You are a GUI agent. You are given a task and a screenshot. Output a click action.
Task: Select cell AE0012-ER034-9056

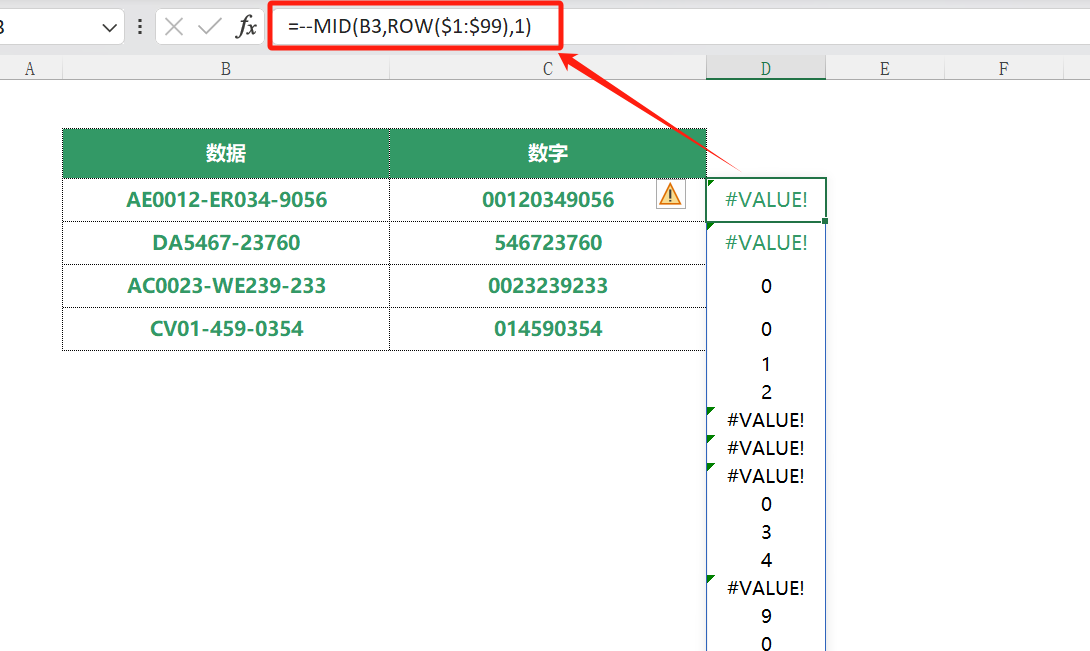pos(226,200)
